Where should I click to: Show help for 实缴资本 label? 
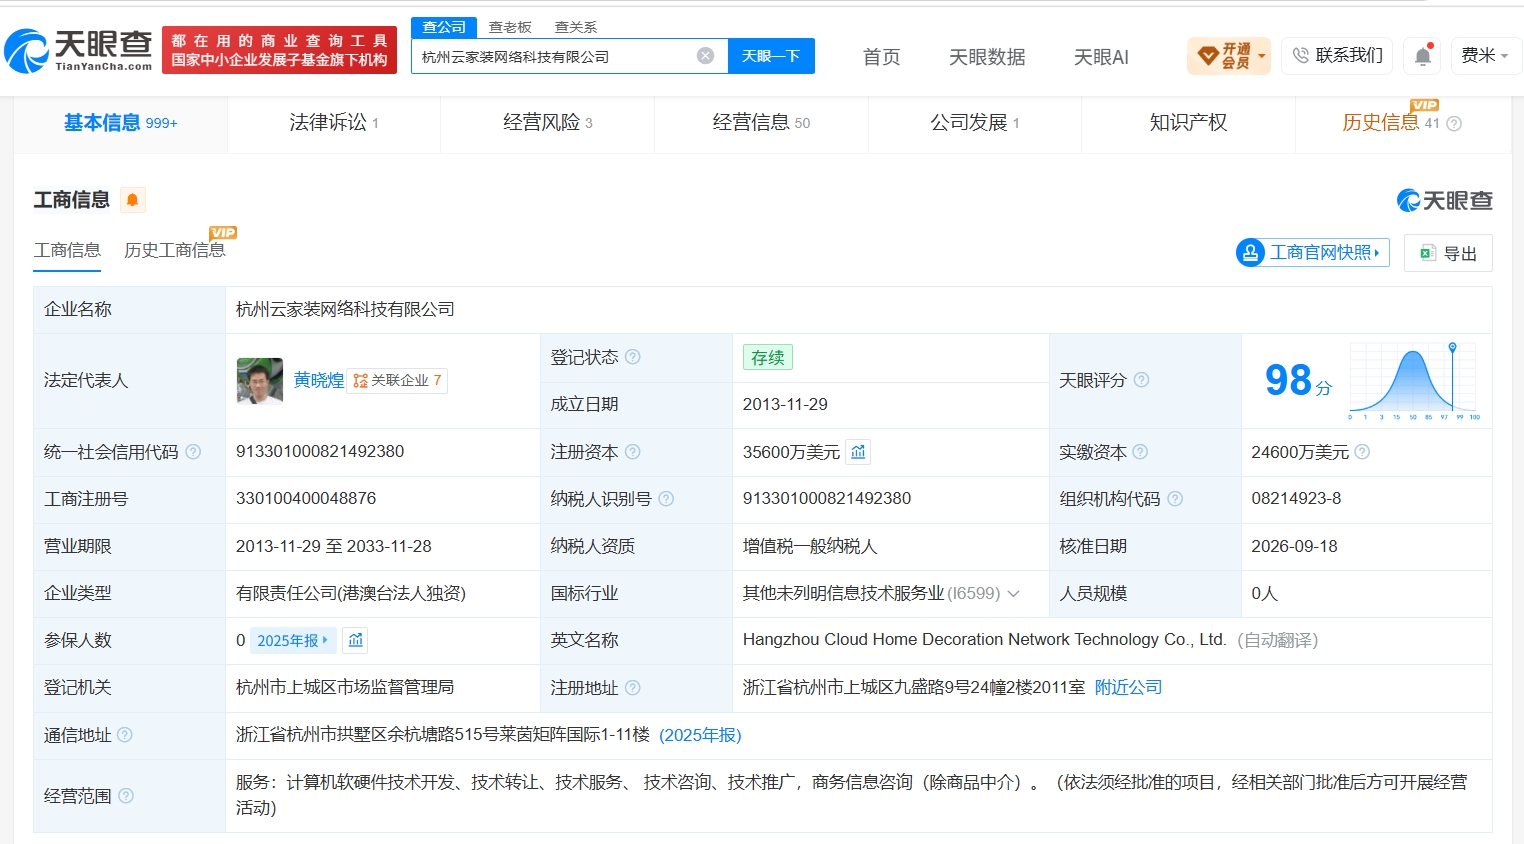point(1140,452)
